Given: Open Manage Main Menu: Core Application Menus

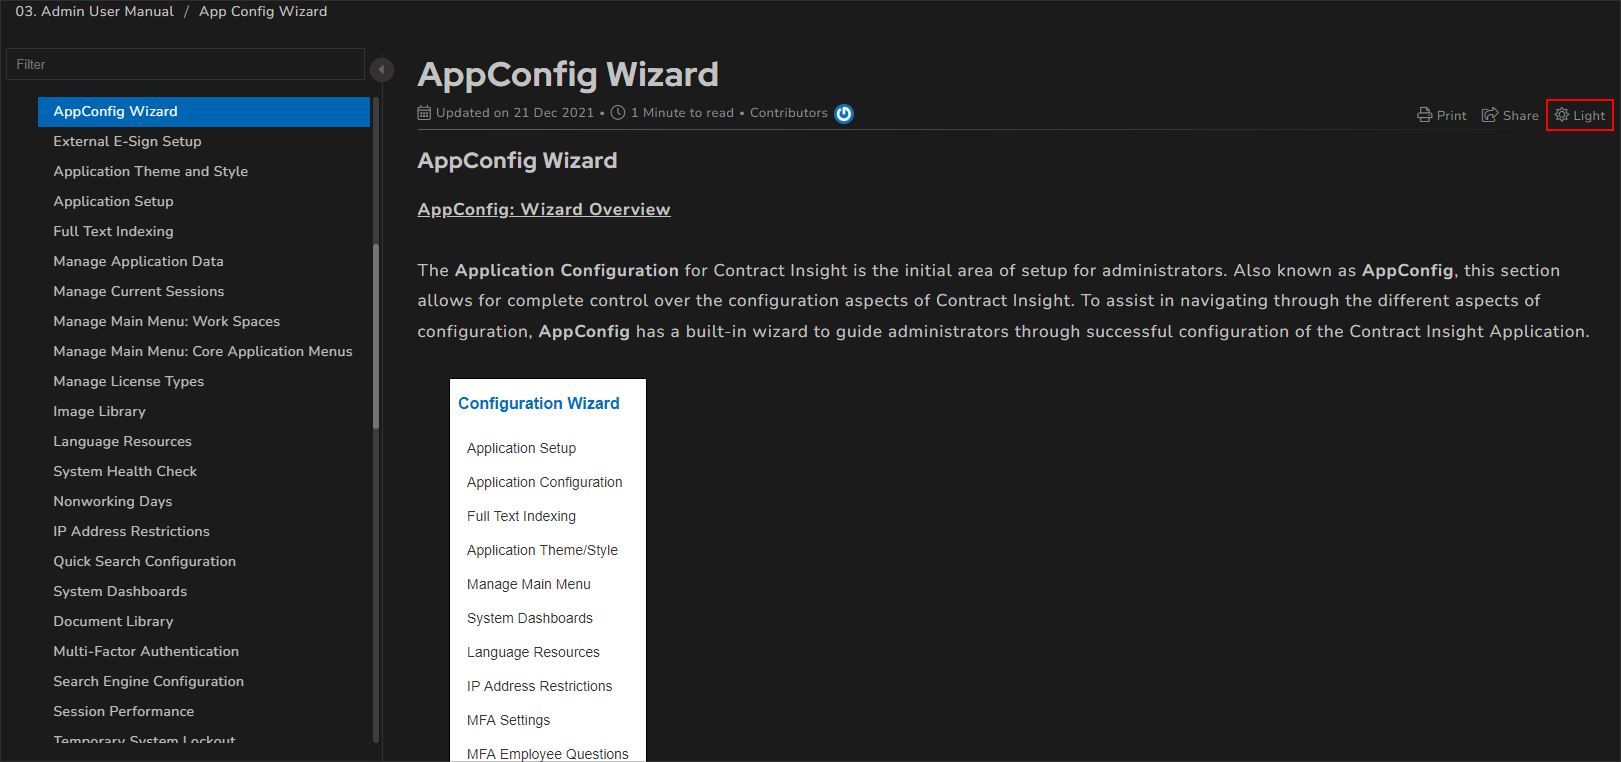Looking at the screenshot, I should pyautogui.click(x=203, y=351).
